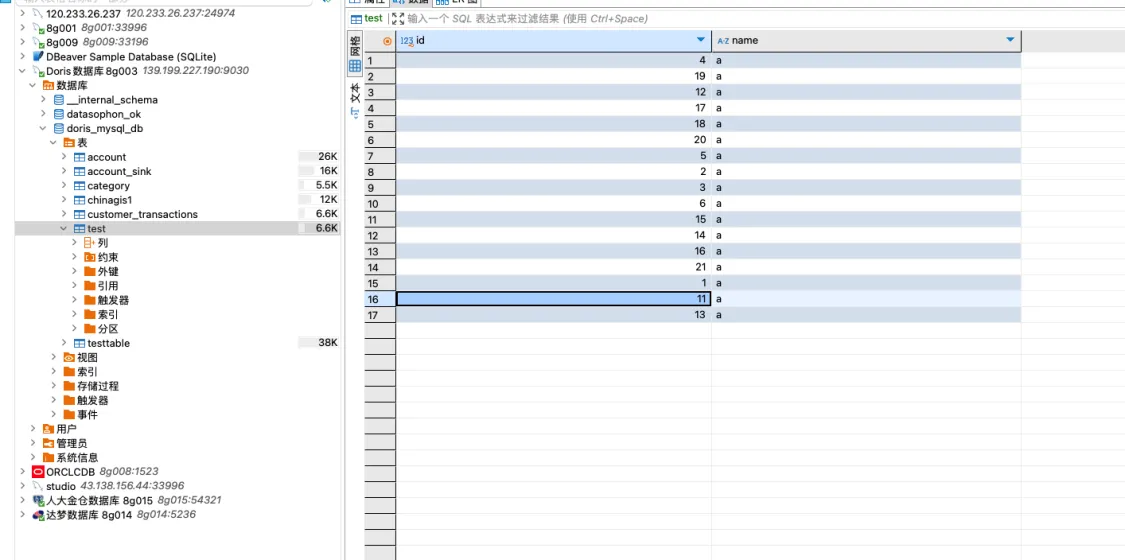1125x560 pixels.
Task: Open the id column filter dropdown arrow
Action: 701,40
